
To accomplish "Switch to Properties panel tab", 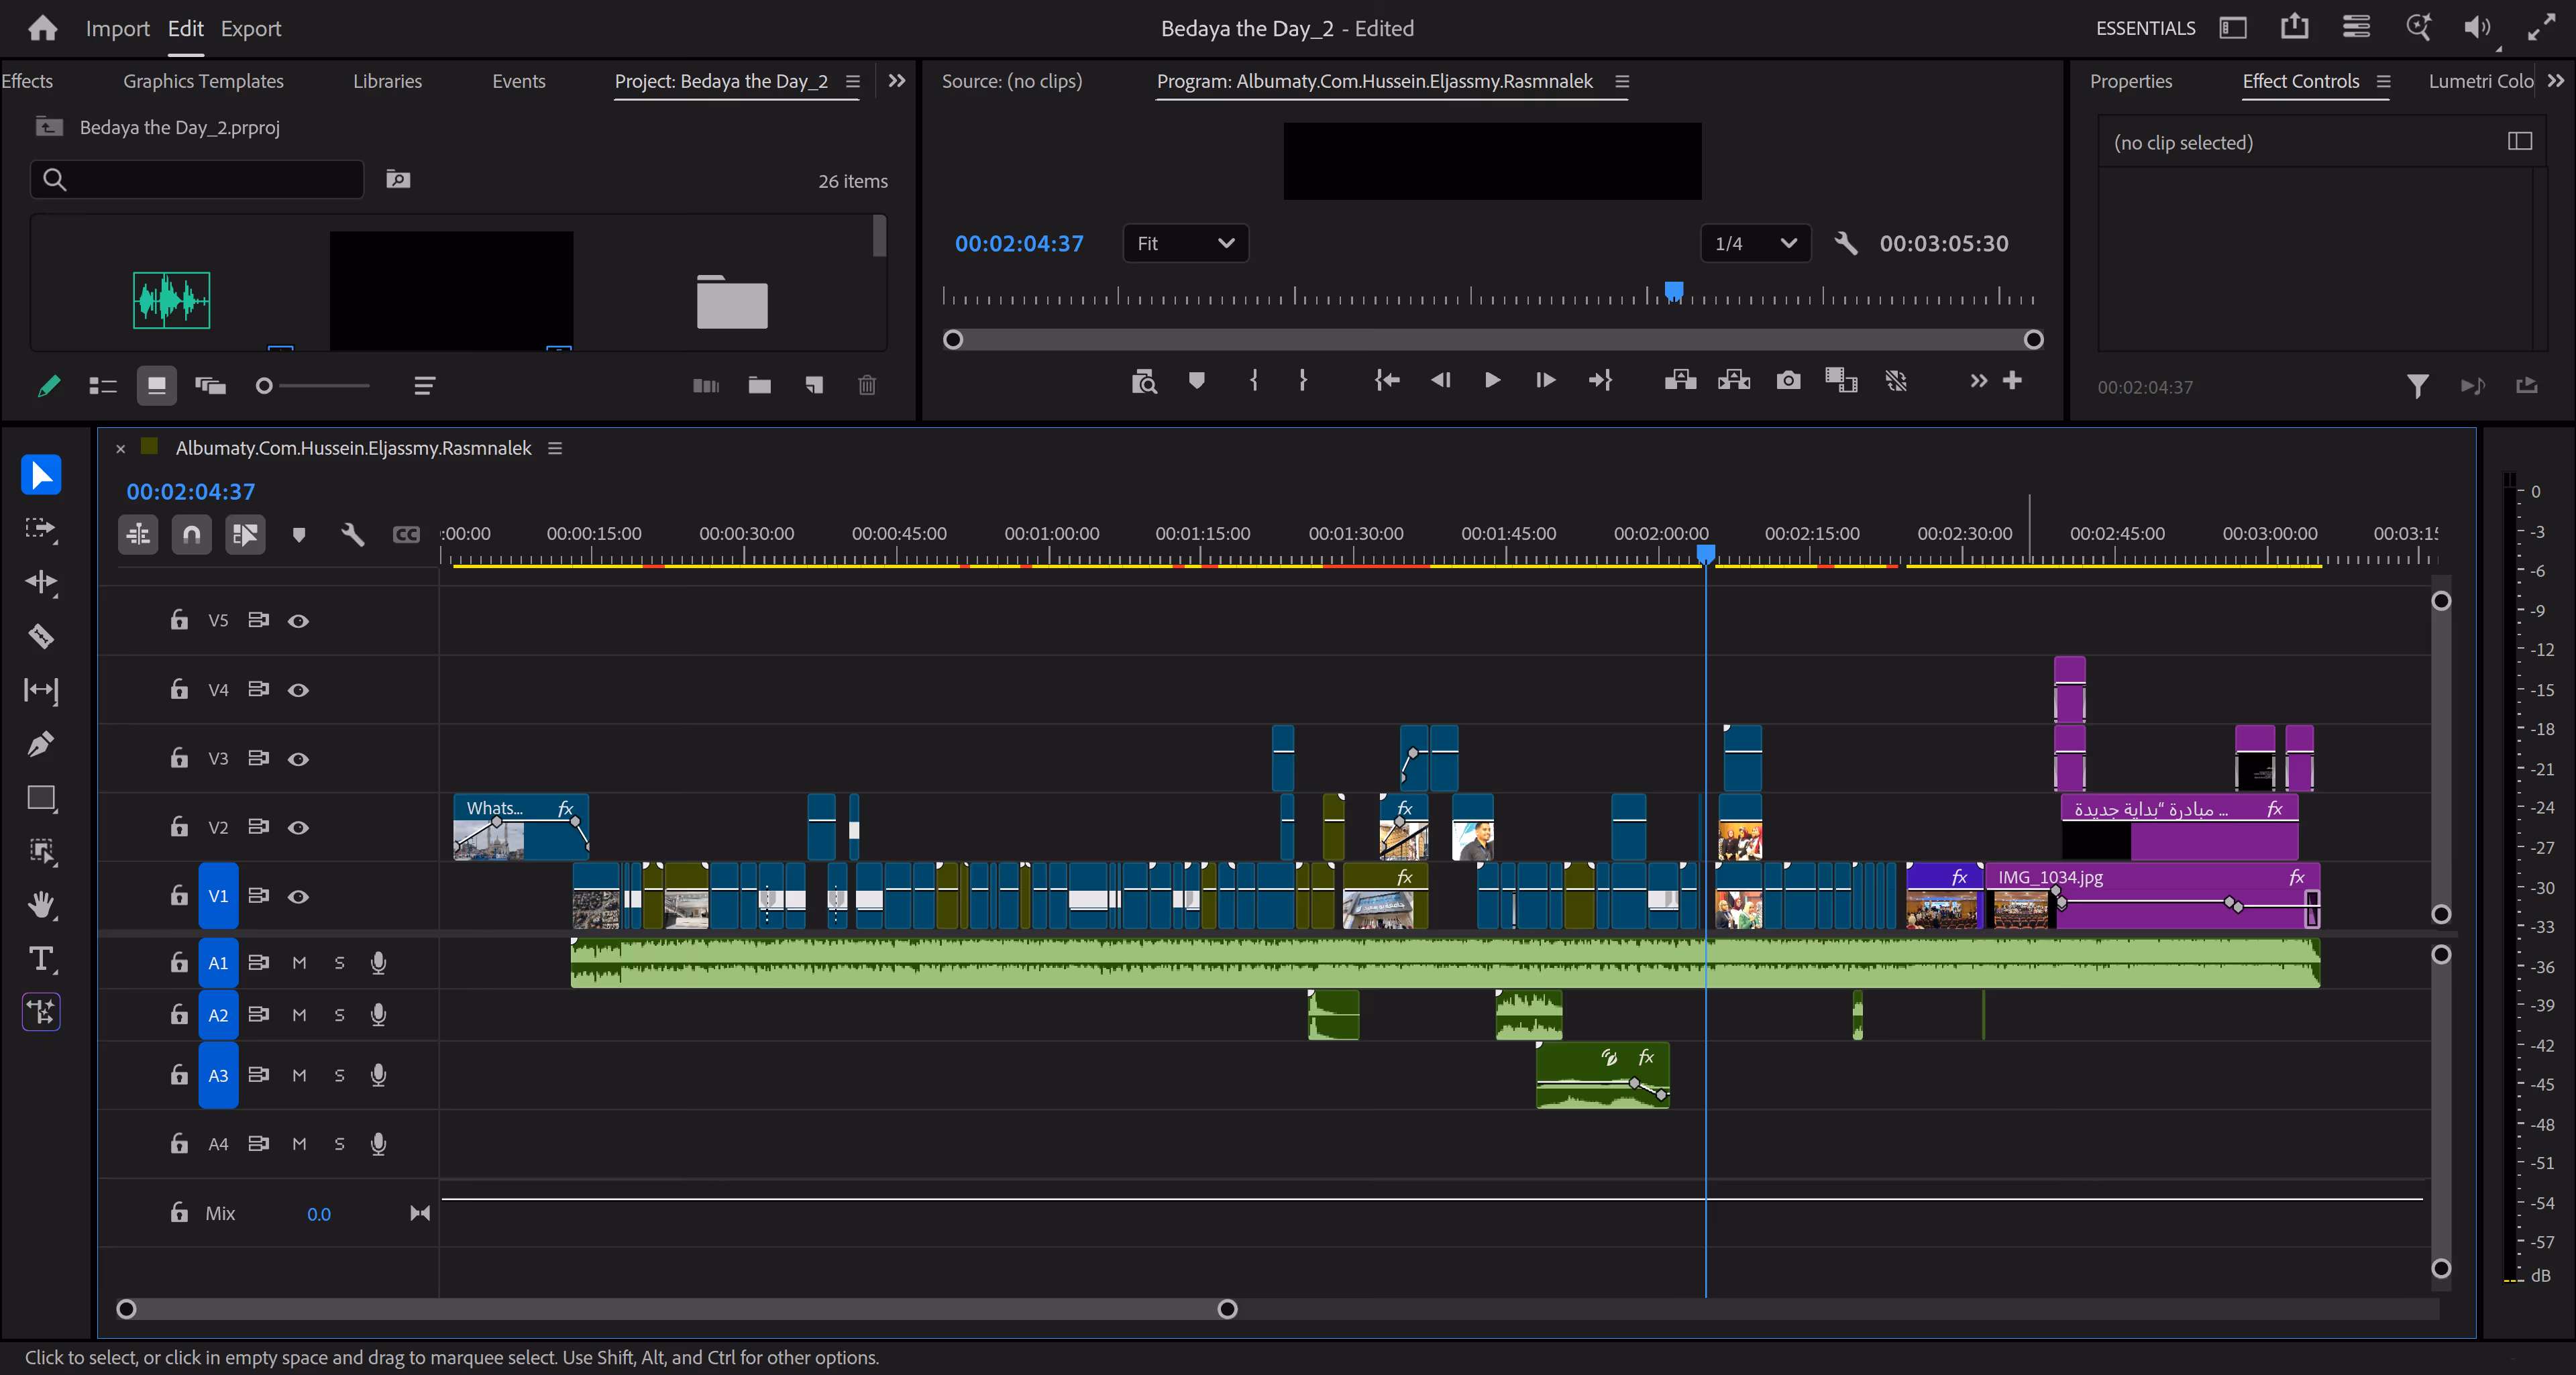I will click(x=2130, y=81).
